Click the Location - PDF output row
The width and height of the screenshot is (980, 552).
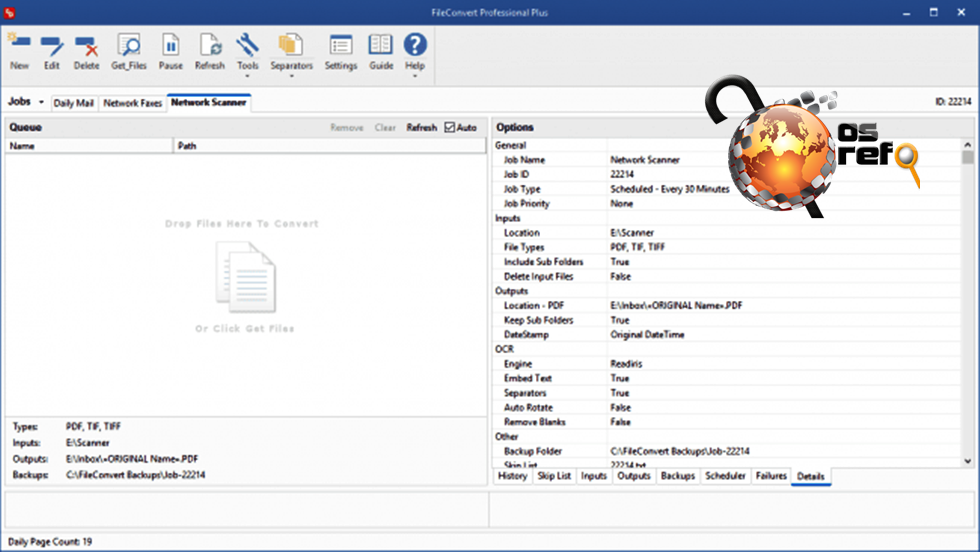click(727, 306)
